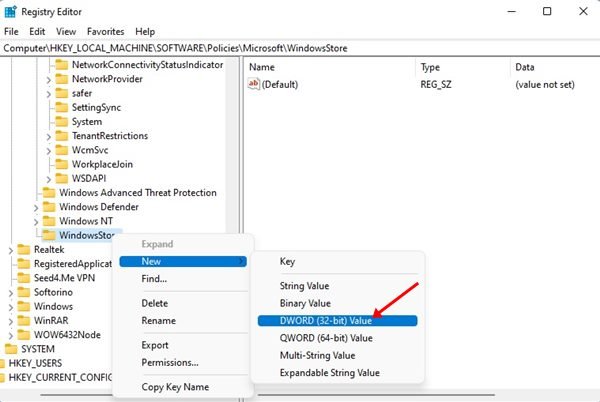Open the Edit menu
This screenshot has width=600, height=402.
click(x=37, y=31)
